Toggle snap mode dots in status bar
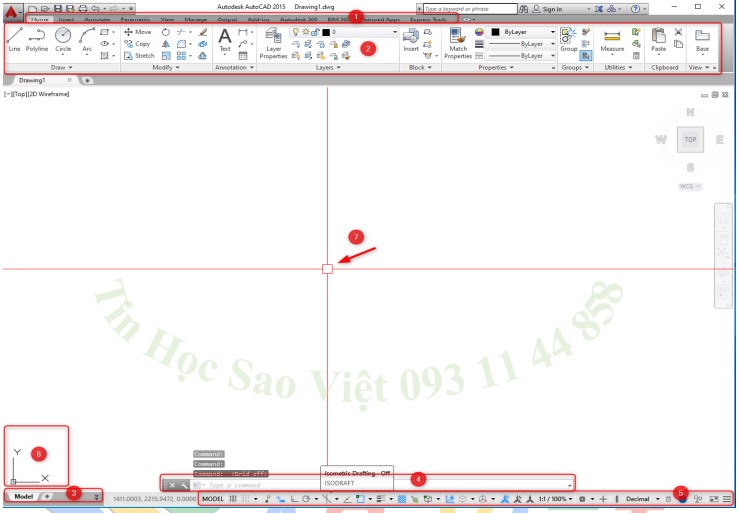Screen dimensions: 739x513 tap(246, 498)
